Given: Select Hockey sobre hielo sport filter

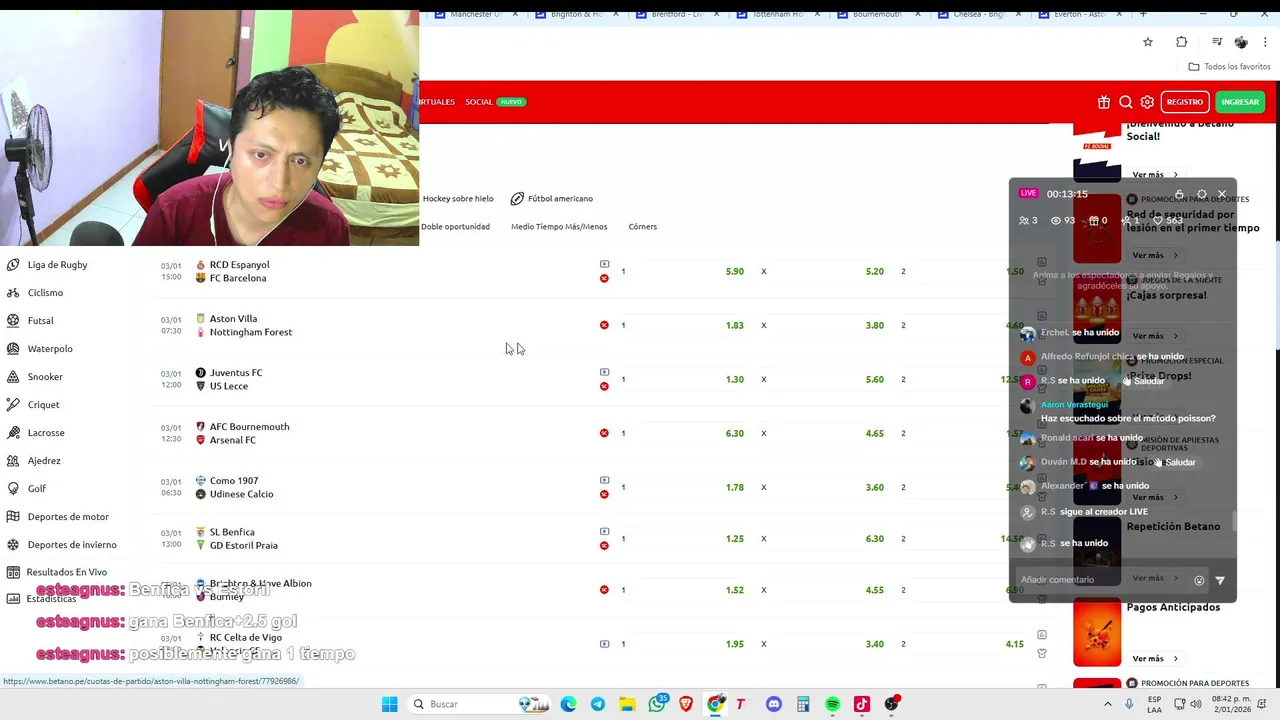Looking at the screenshot, I should point(458,198).
